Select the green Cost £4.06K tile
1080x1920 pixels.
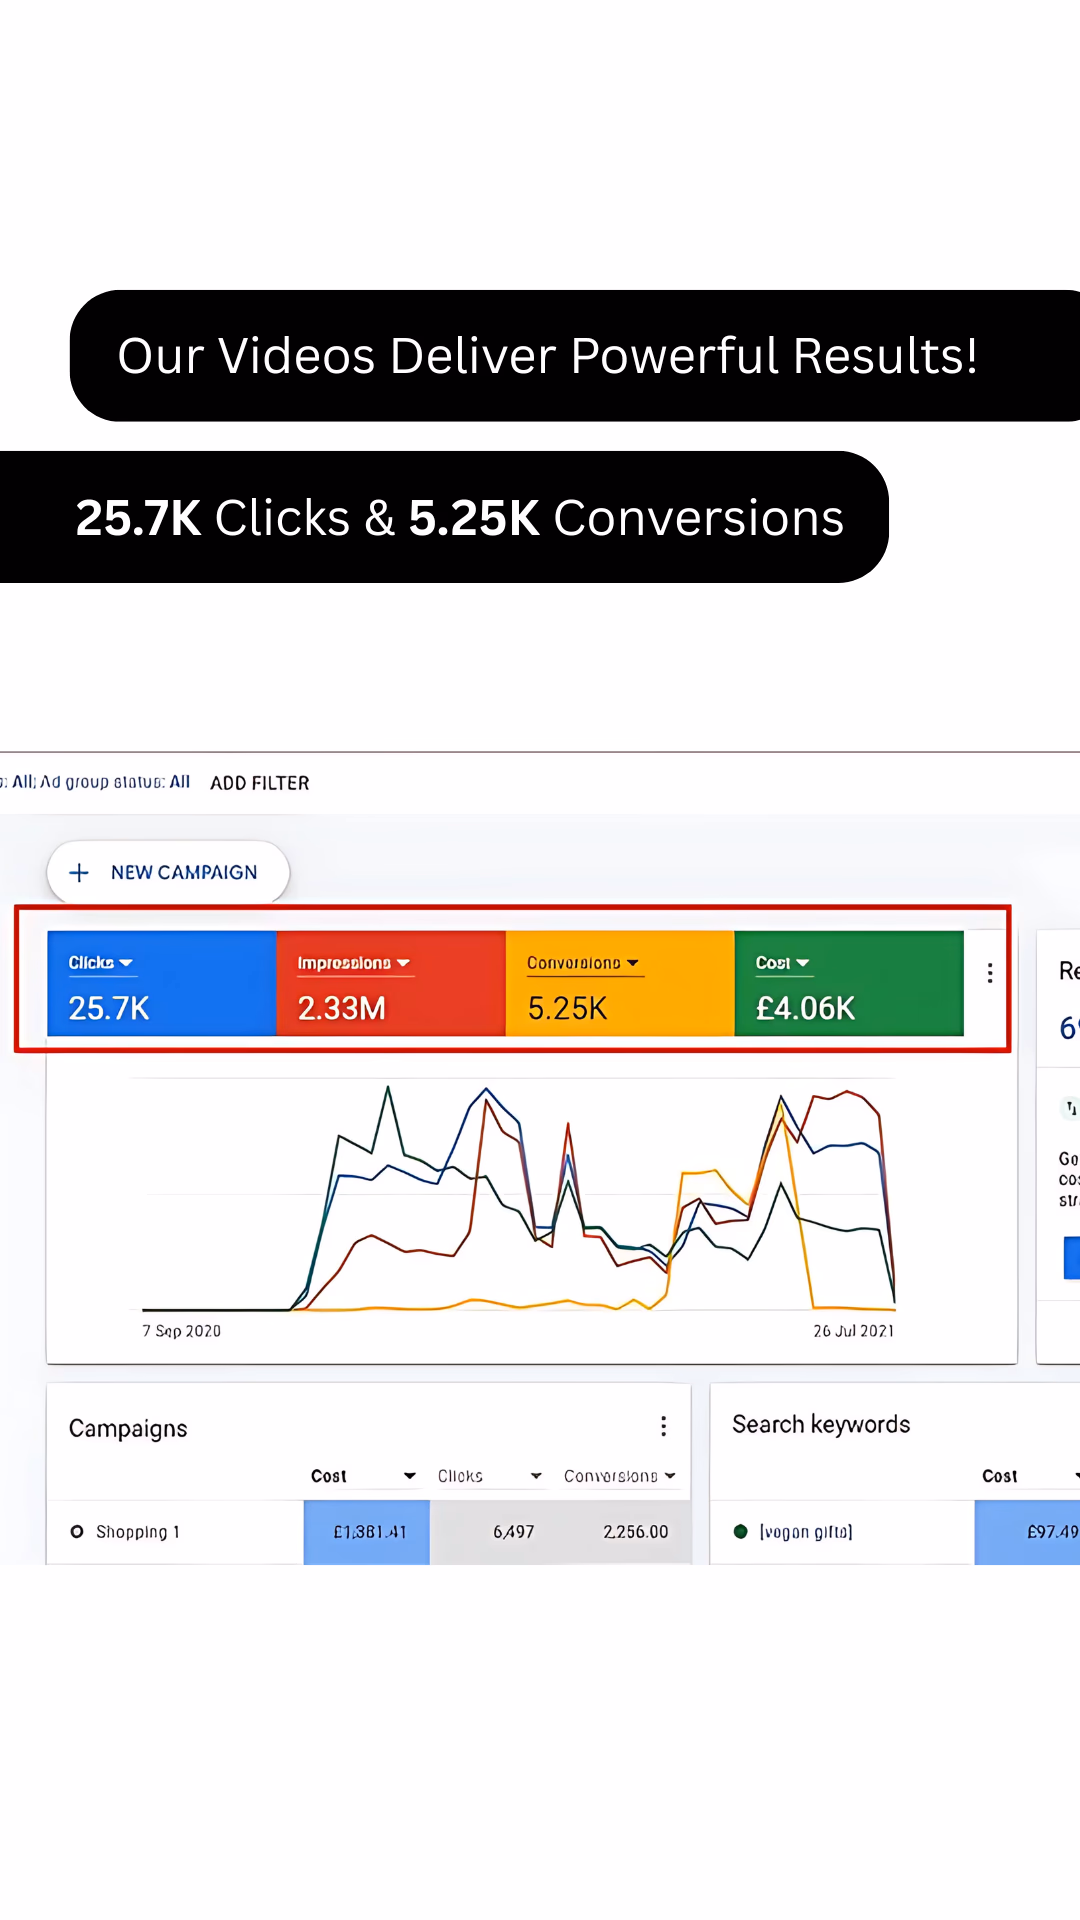849,983
